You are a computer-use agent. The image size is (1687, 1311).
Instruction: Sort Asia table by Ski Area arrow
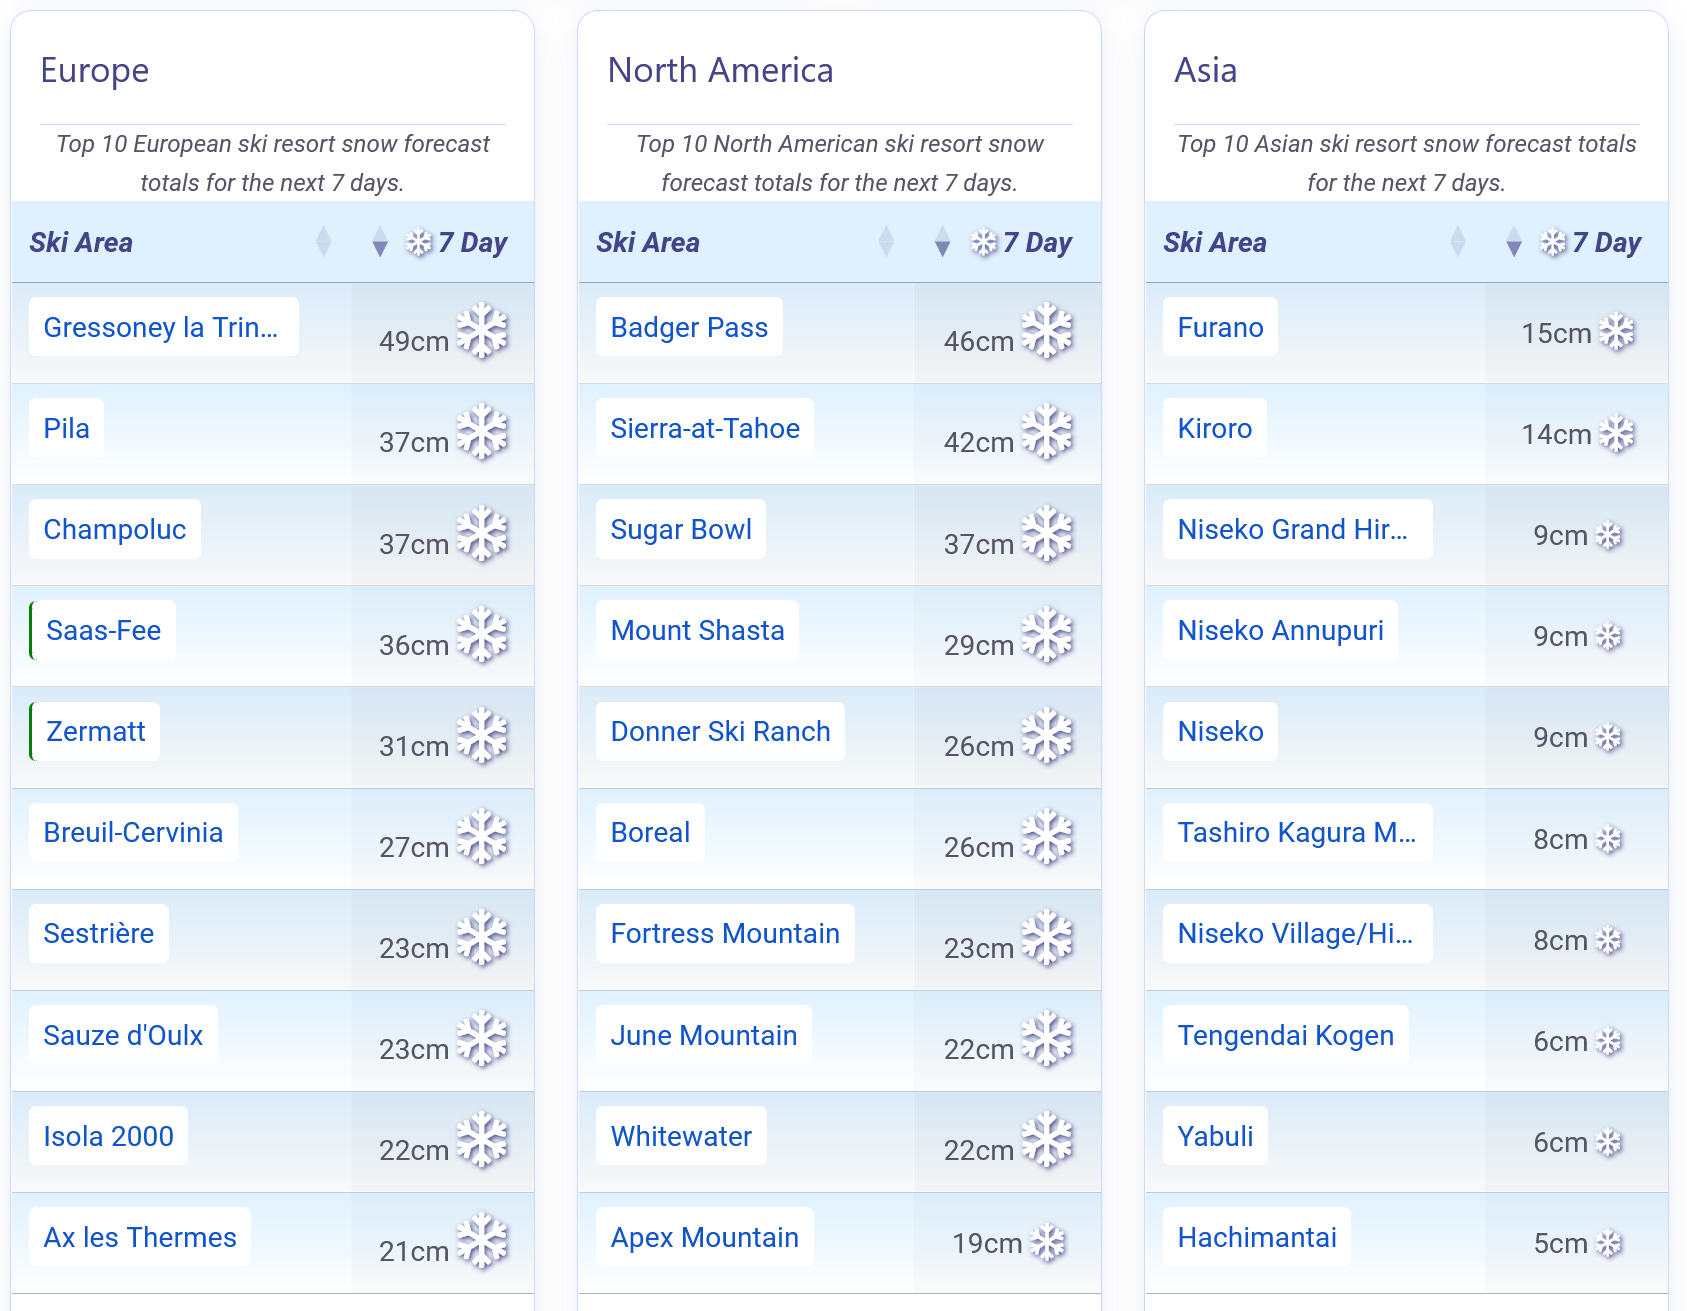[1457, 242]
